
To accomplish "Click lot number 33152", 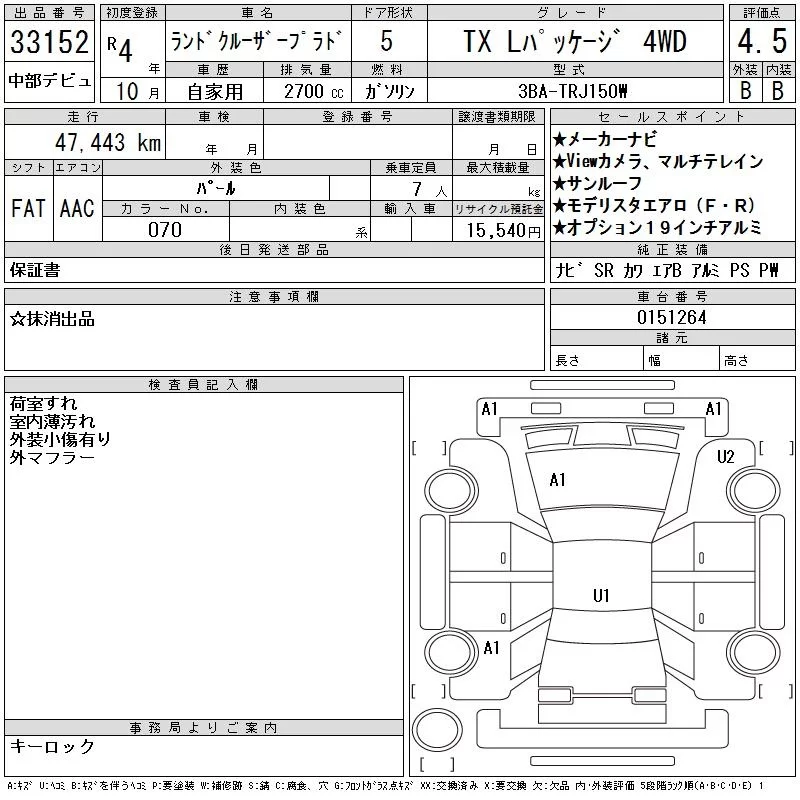I will coord(49,42).
